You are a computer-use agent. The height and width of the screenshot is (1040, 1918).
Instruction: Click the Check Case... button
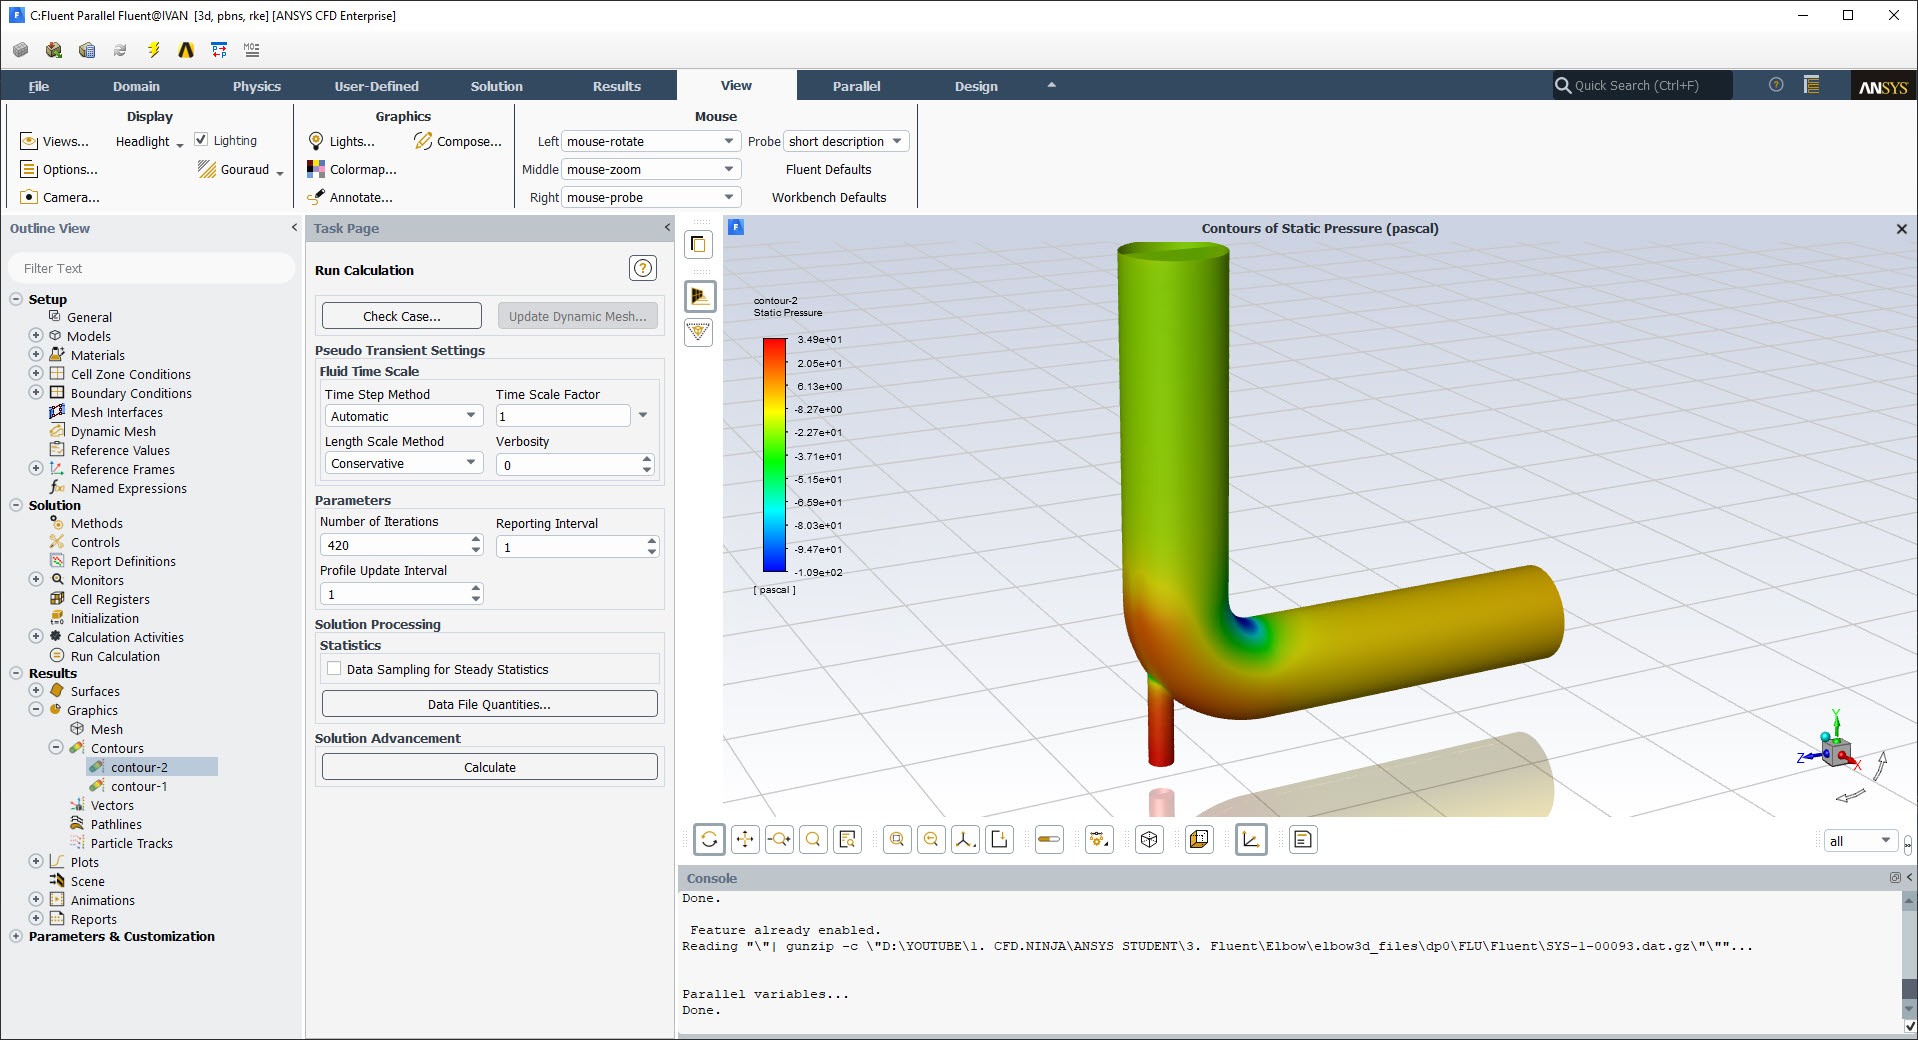pyautogui.click(x=402, y=316)
